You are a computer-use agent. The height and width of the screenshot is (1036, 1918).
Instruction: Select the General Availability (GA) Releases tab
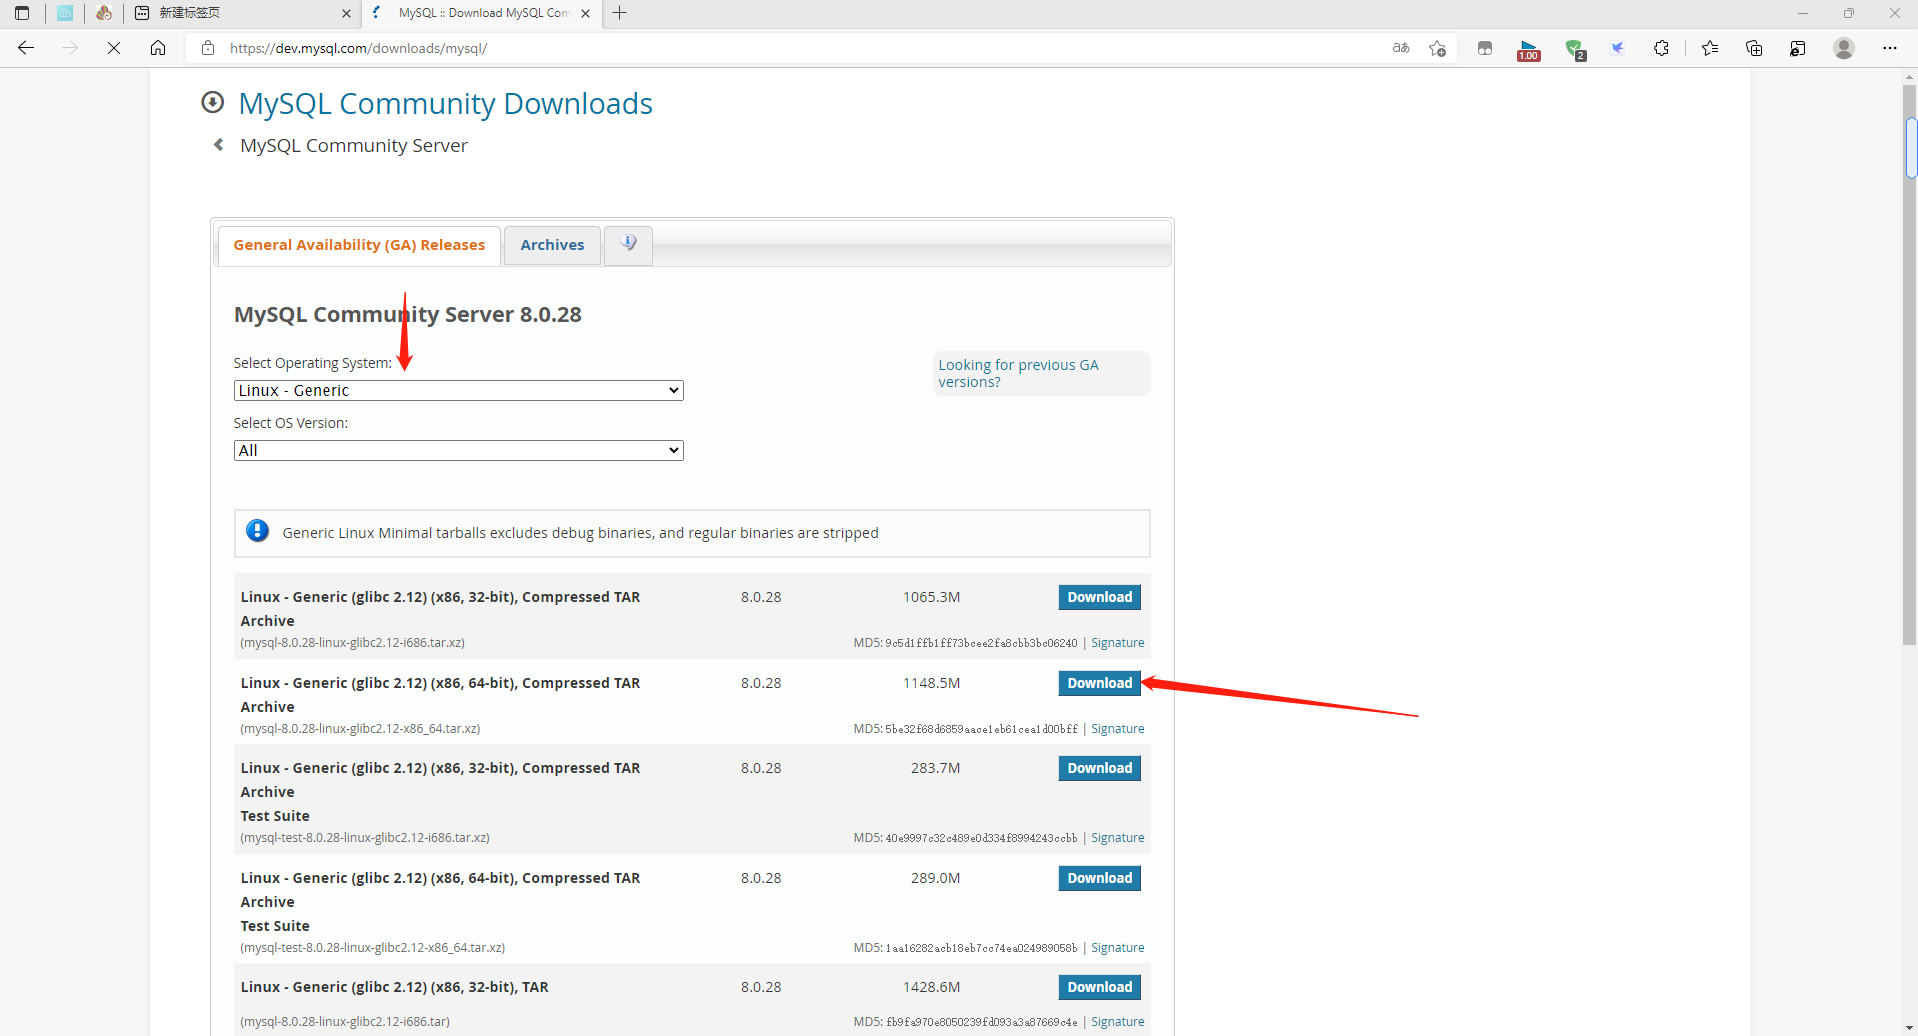click(x=359, y=245)
